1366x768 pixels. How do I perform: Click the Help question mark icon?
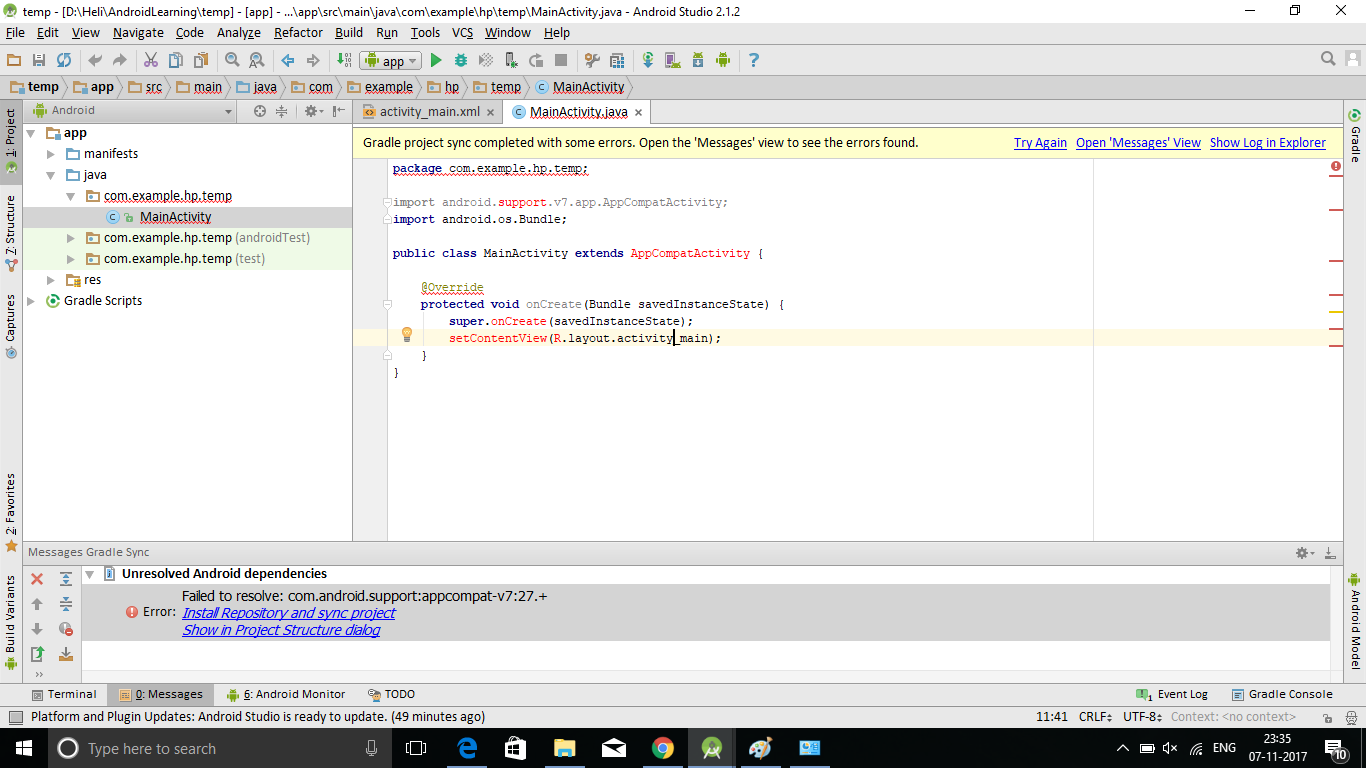[754, 60]
